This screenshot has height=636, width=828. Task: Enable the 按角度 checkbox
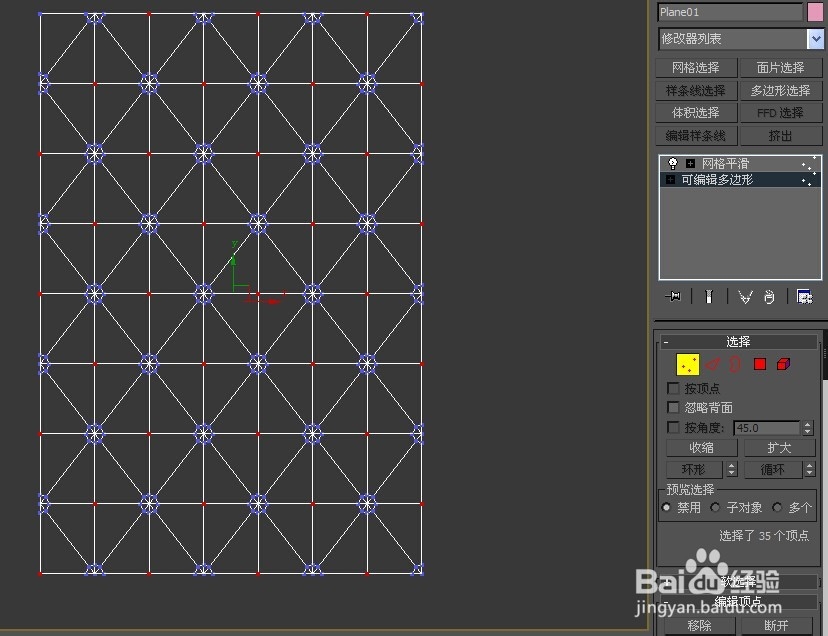pos(673,427)
